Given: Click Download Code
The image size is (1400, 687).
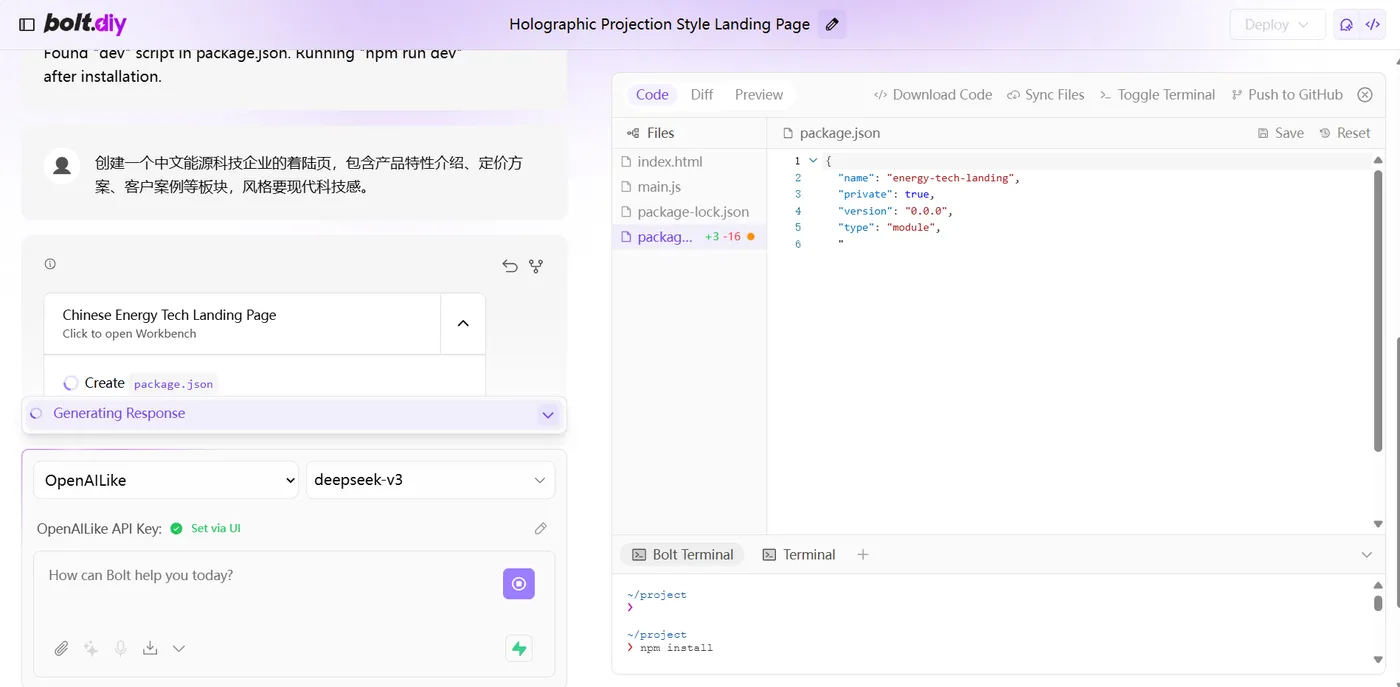Looking at the screenshot, I should [933, 95].
